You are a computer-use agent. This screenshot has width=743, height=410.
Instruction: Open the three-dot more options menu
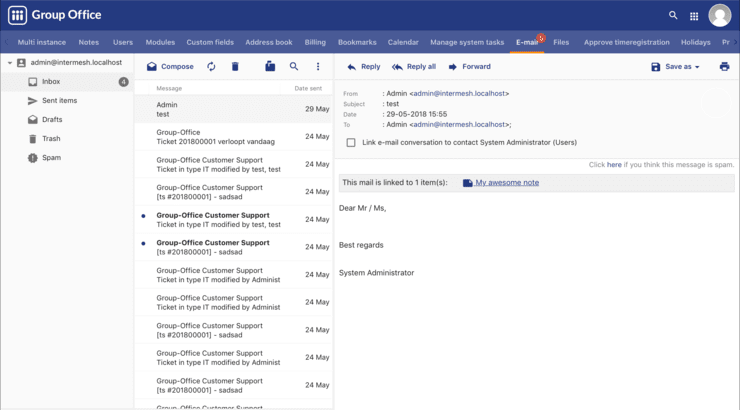point(318,67)
